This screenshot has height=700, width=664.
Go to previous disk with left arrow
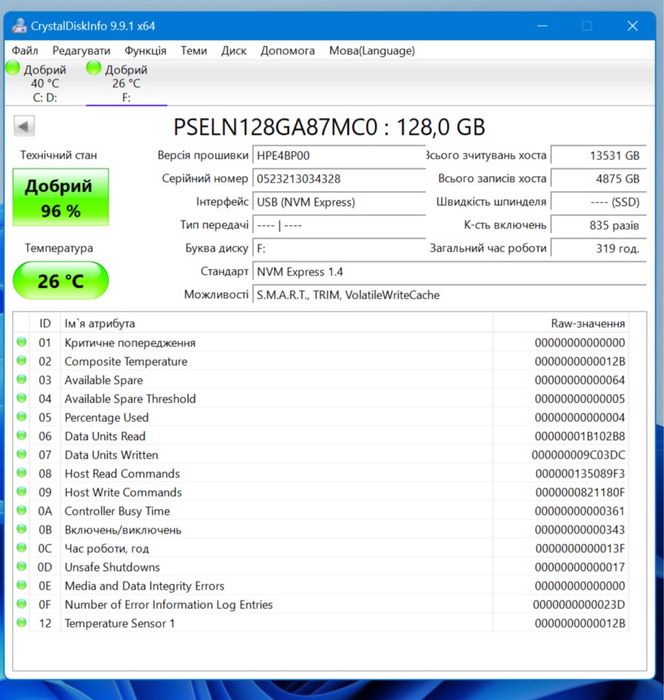pos(24,126)
